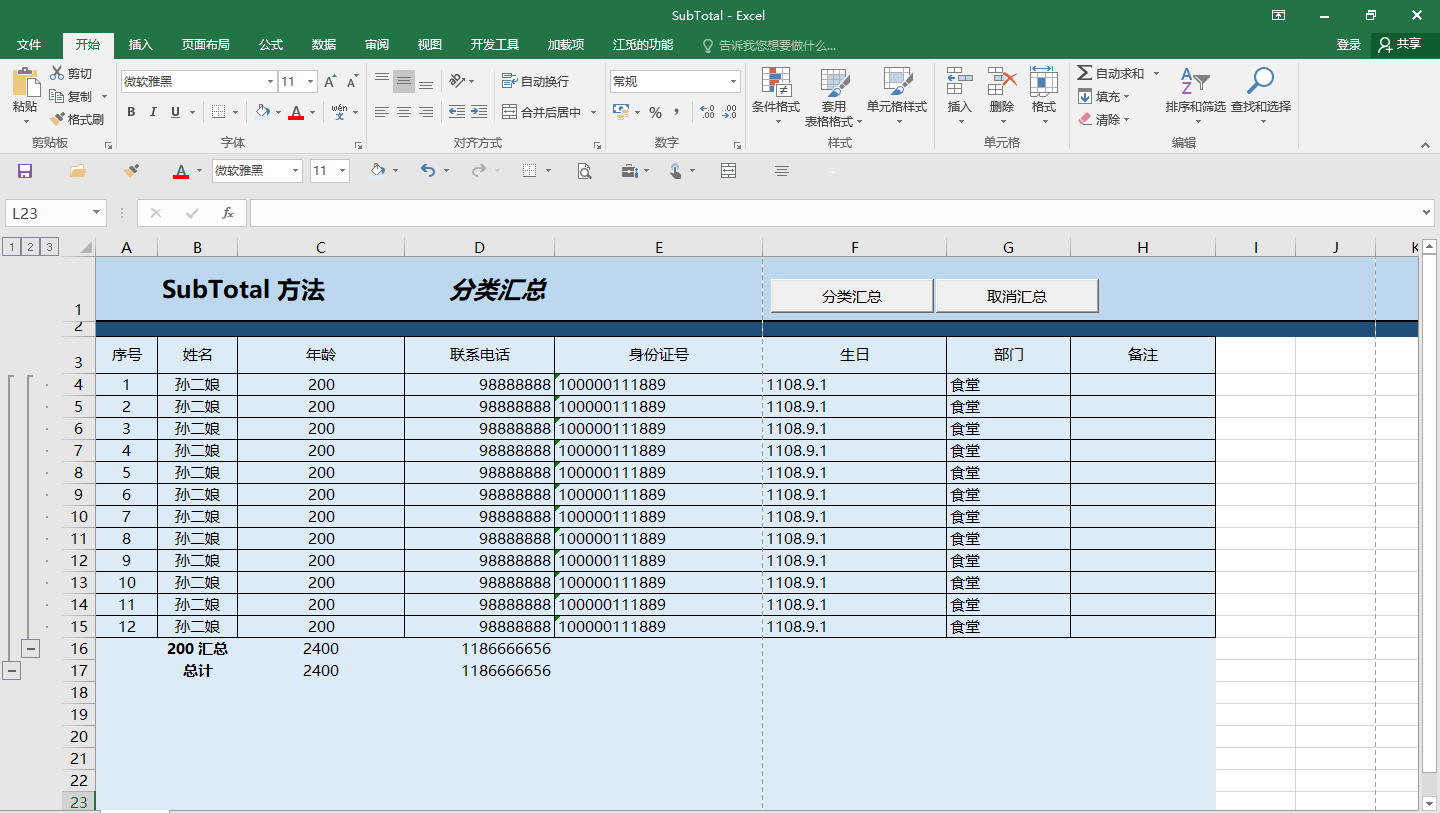
Task: Toggle Italic formatting
Action: 153,112
